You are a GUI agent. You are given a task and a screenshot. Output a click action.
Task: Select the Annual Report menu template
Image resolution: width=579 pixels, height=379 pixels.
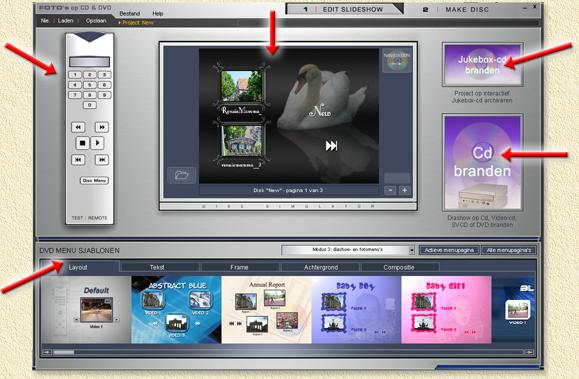tap(267, 310)
